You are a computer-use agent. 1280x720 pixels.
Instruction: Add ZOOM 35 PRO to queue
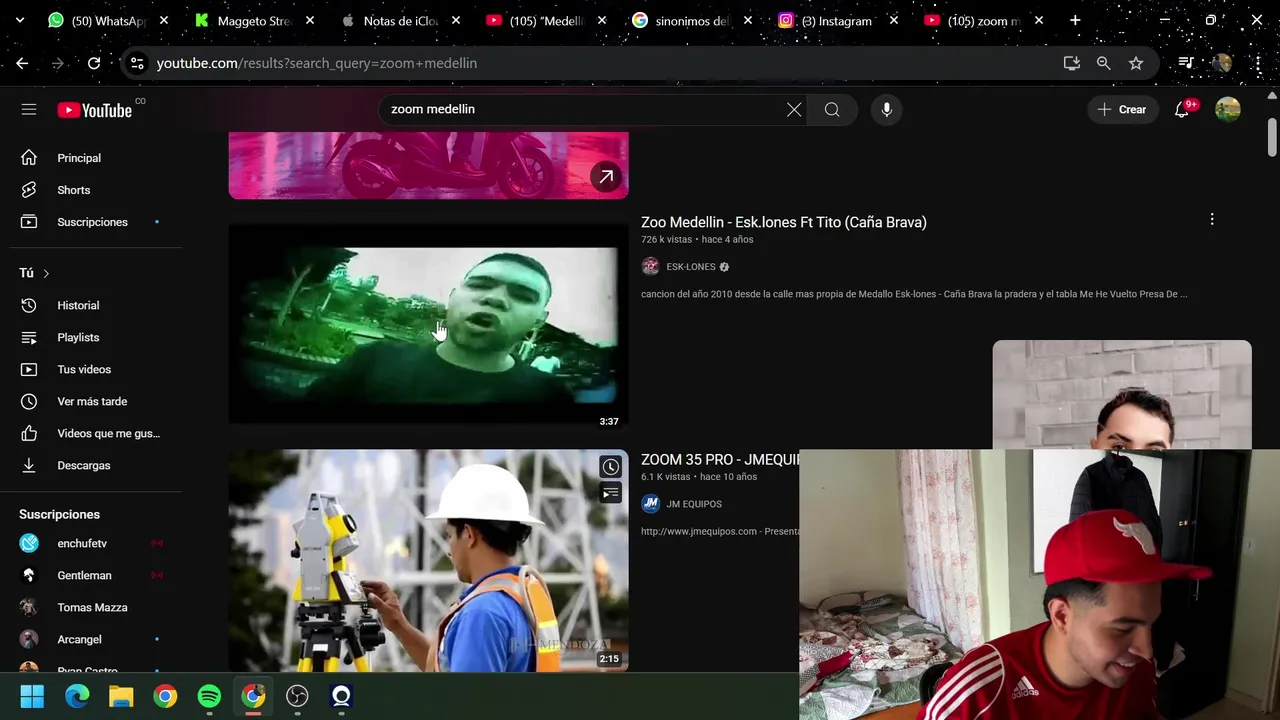pos(610,493)
